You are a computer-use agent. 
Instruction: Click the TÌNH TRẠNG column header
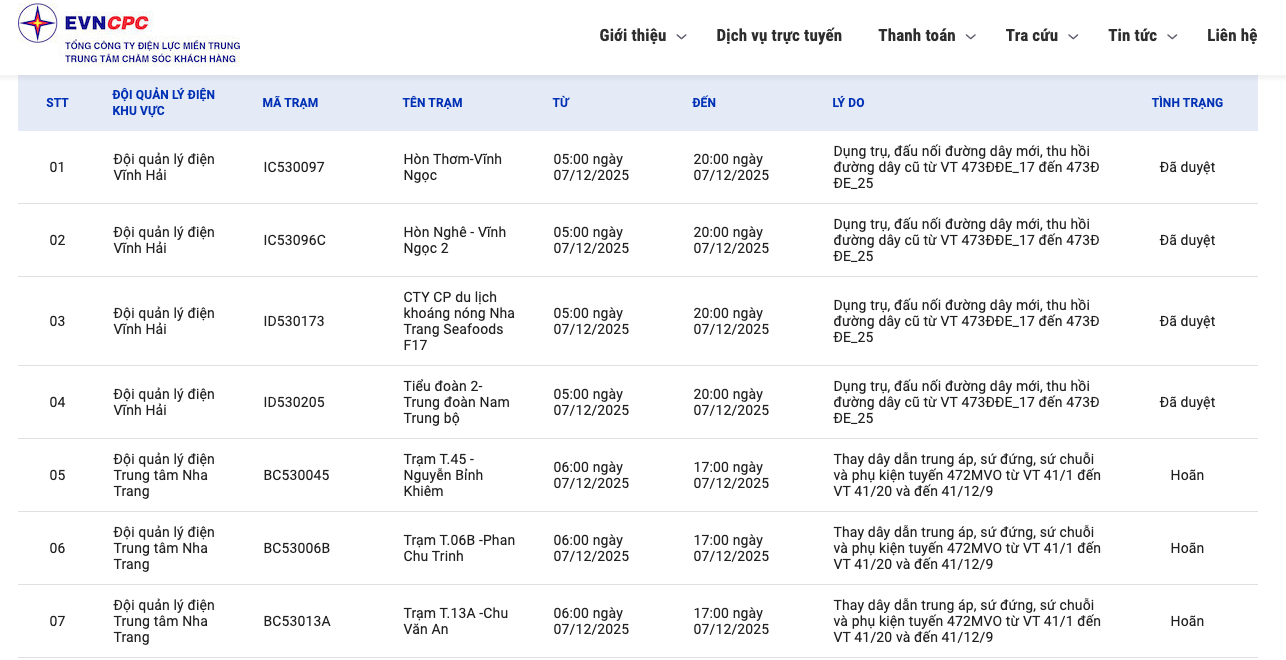1187,103
